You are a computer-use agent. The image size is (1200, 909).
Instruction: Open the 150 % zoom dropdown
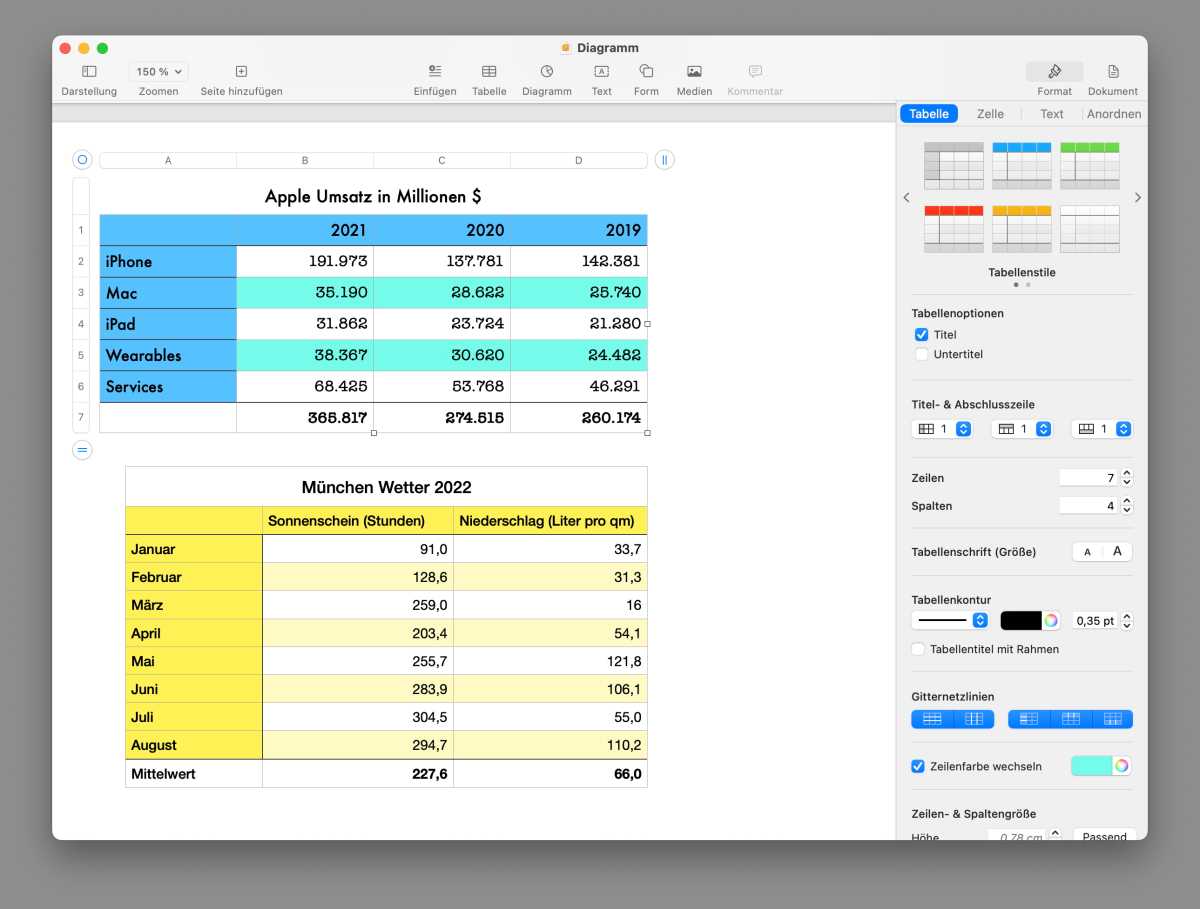[159, 72]
